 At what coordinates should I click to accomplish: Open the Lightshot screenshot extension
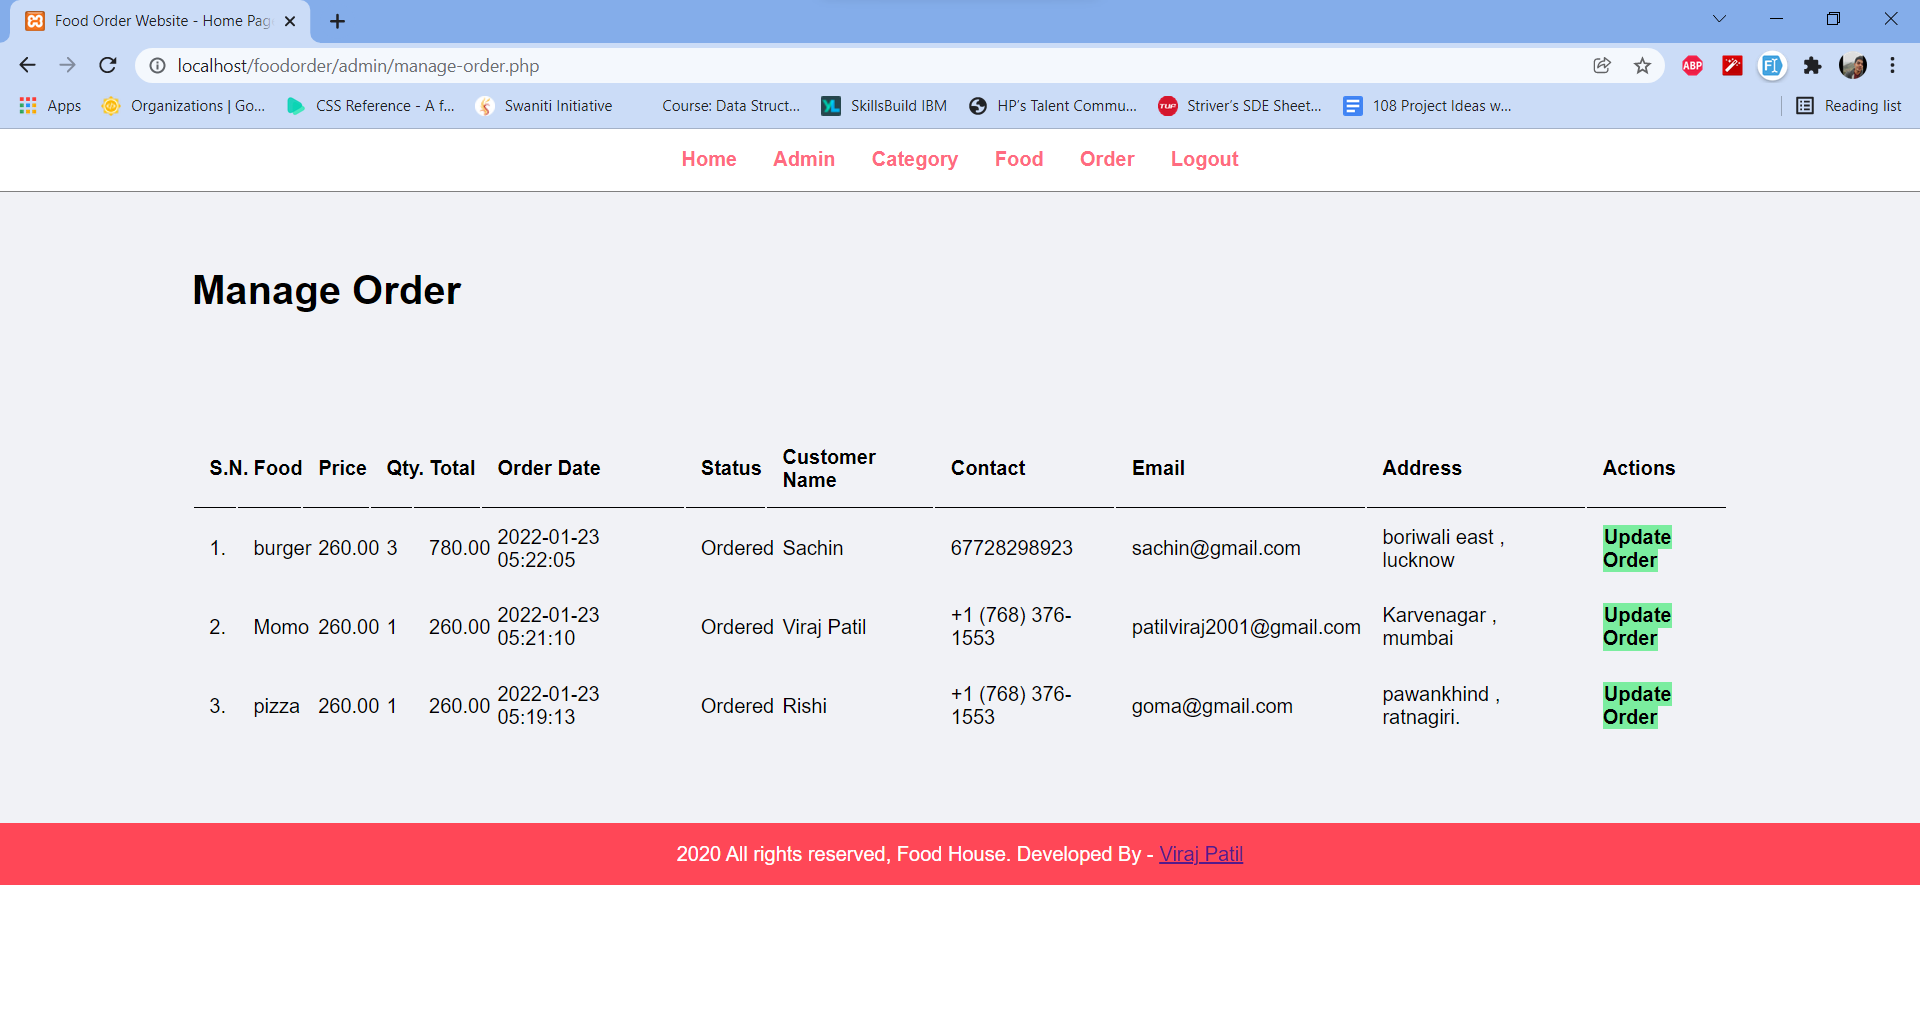pyautogui.click(x=1732, y=65)
